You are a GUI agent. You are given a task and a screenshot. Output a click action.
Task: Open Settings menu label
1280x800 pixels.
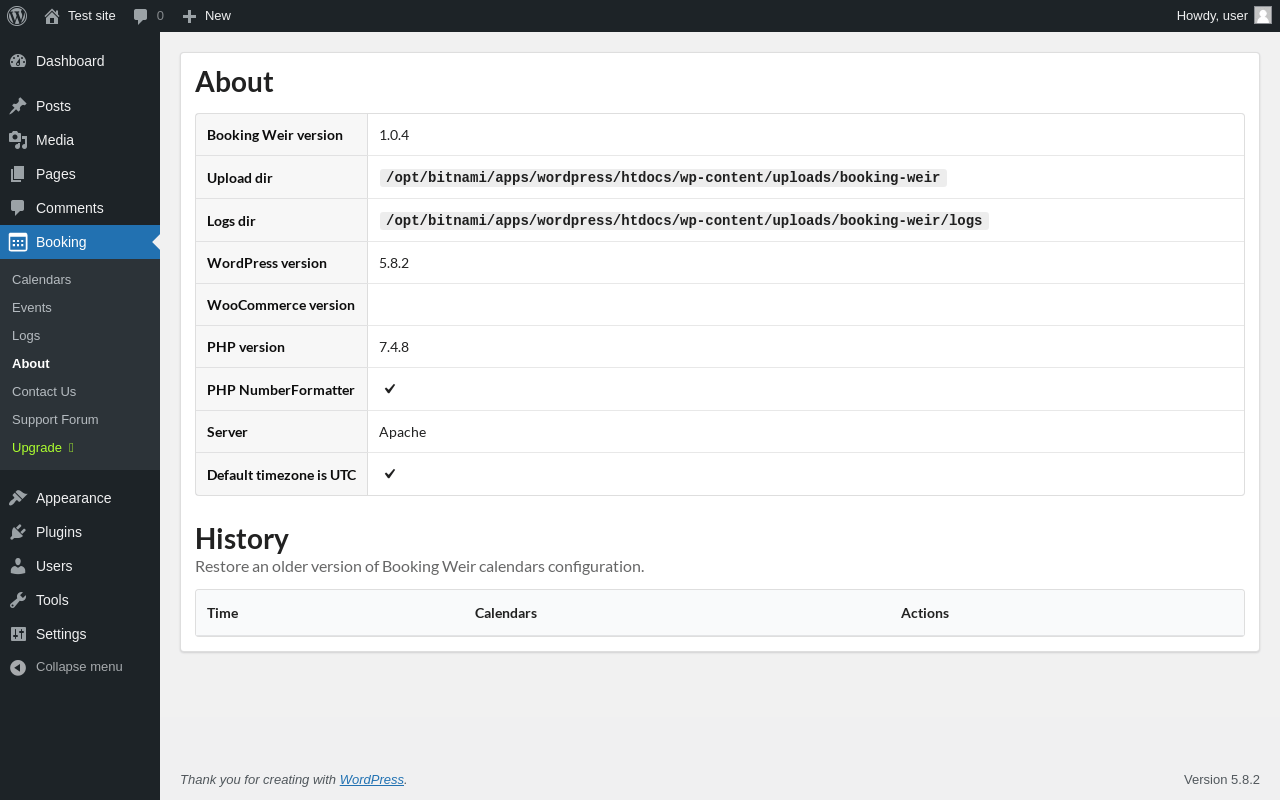(x=61, y=634)
